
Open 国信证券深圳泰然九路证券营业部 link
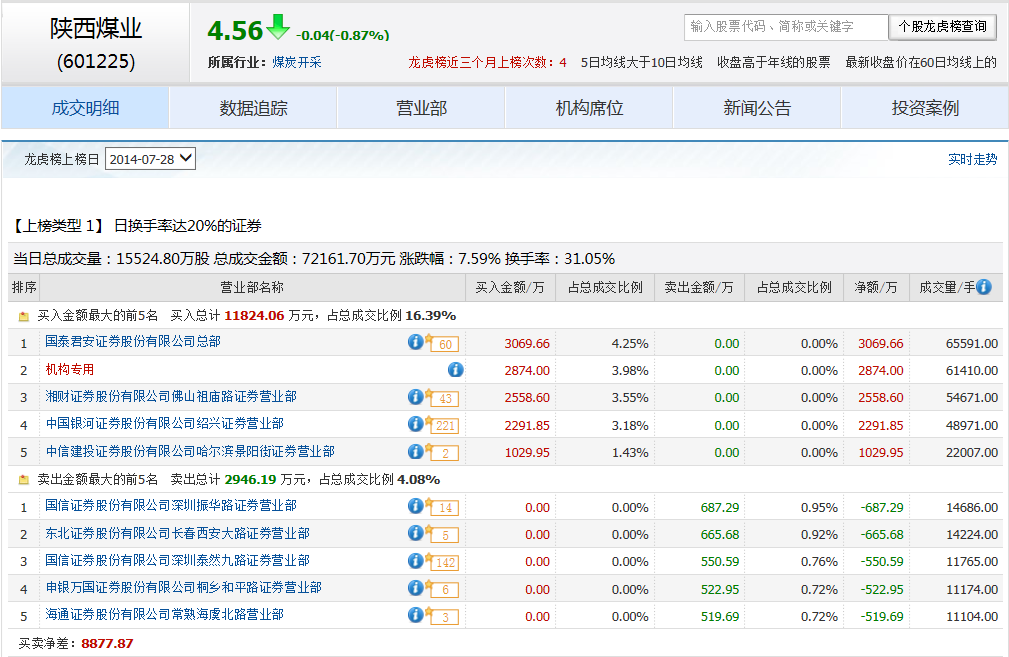(x=178, y=560)
